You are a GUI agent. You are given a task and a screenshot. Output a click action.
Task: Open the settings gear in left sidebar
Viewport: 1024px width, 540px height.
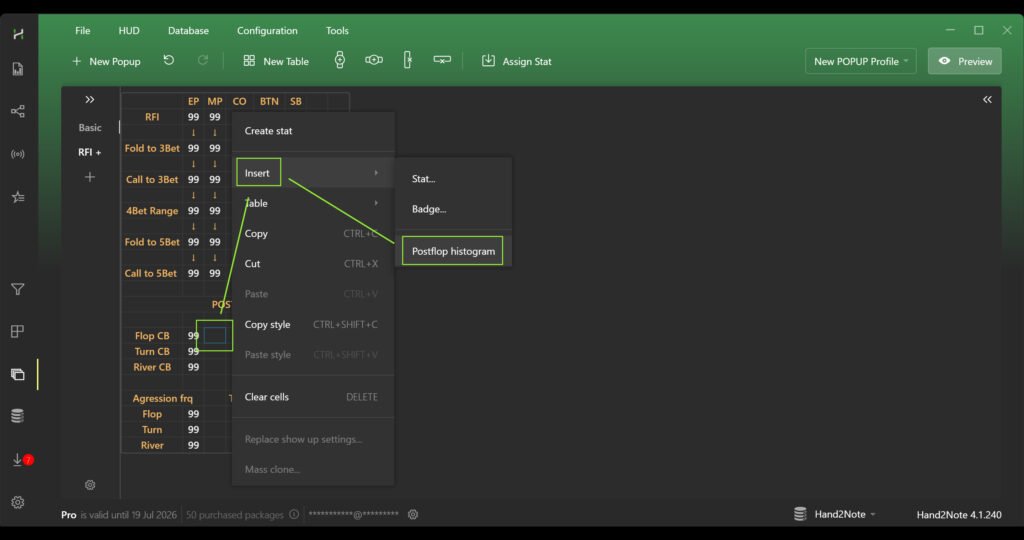click(17, 502)
